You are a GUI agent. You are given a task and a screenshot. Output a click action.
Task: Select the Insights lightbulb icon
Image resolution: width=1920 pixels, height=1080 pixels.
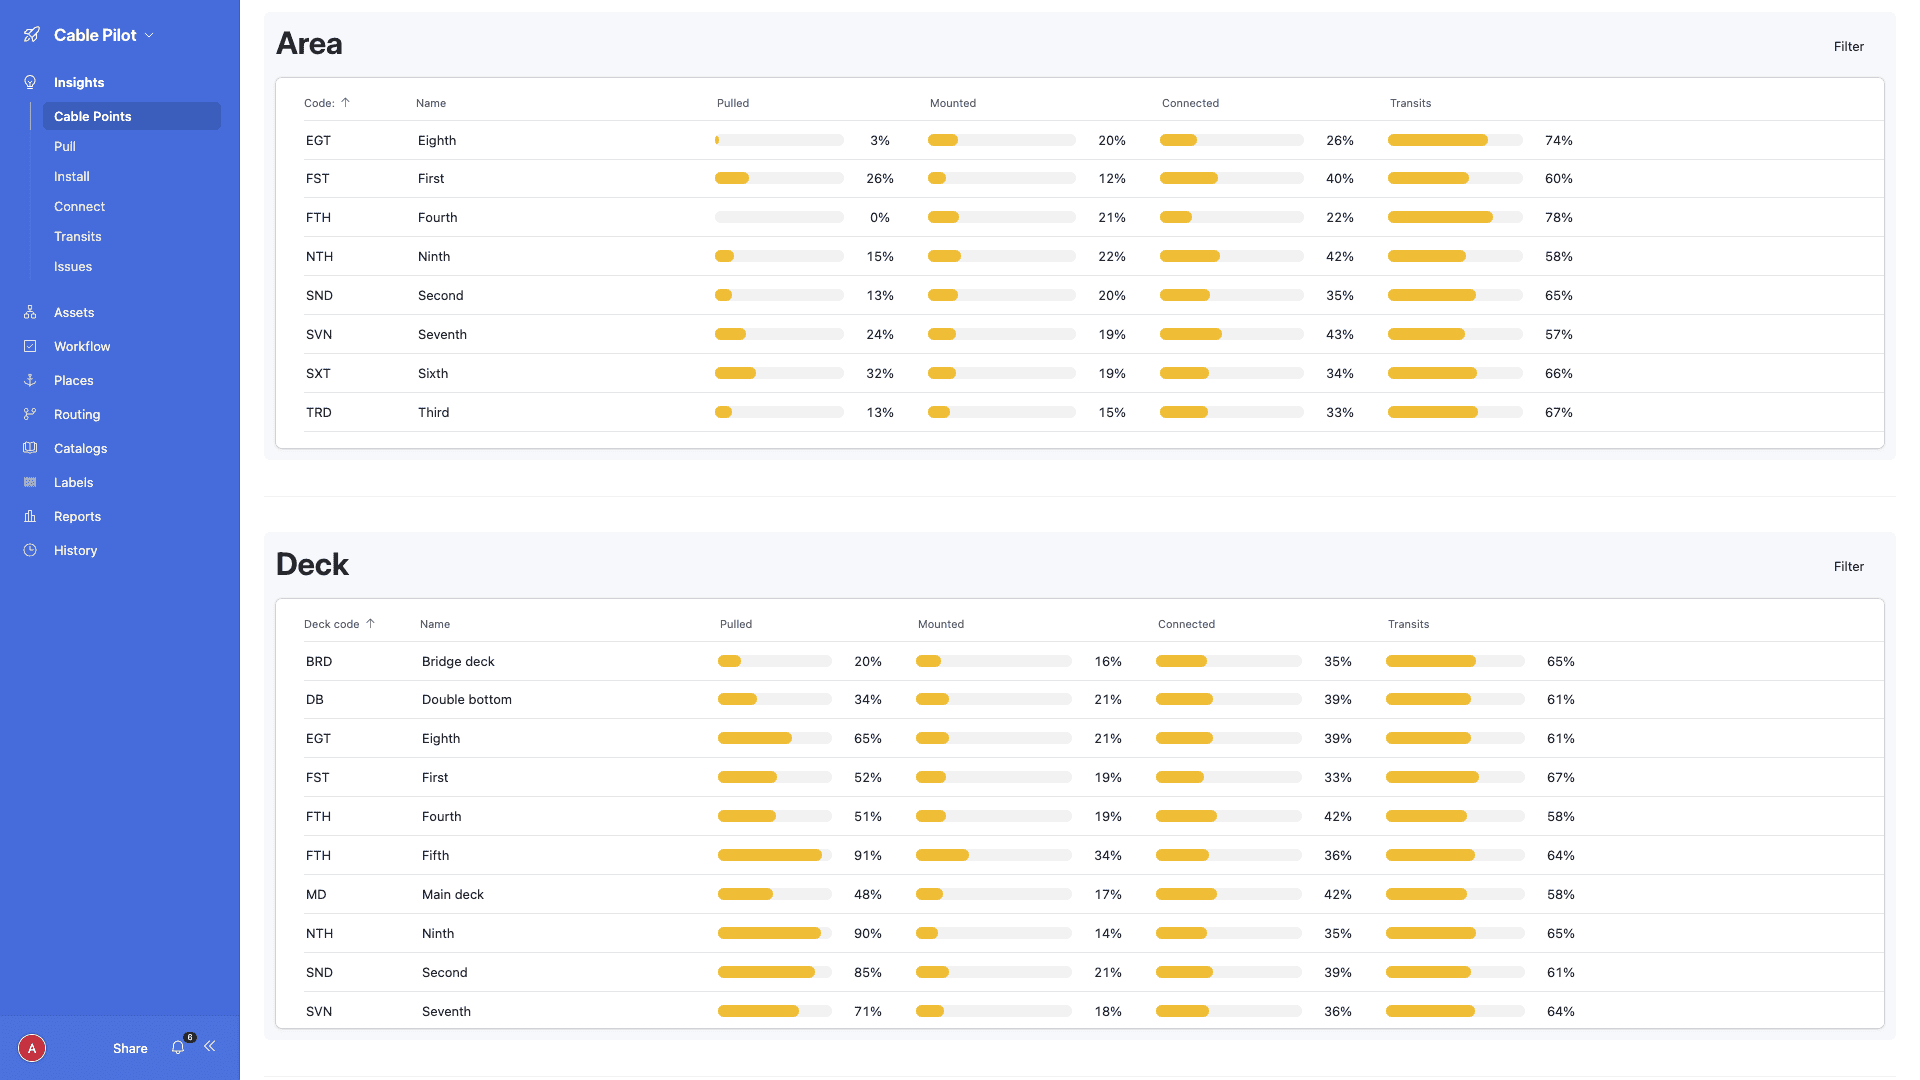30,82
